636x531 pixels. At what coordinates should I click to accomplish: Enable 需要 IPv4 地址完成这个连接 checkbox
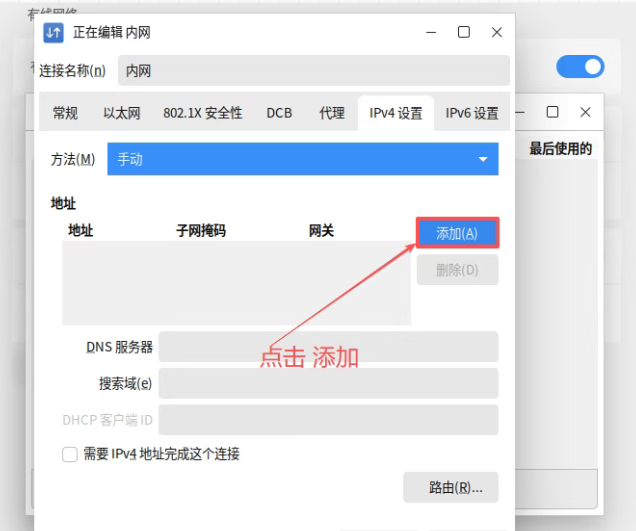click(x=70, y=454)
